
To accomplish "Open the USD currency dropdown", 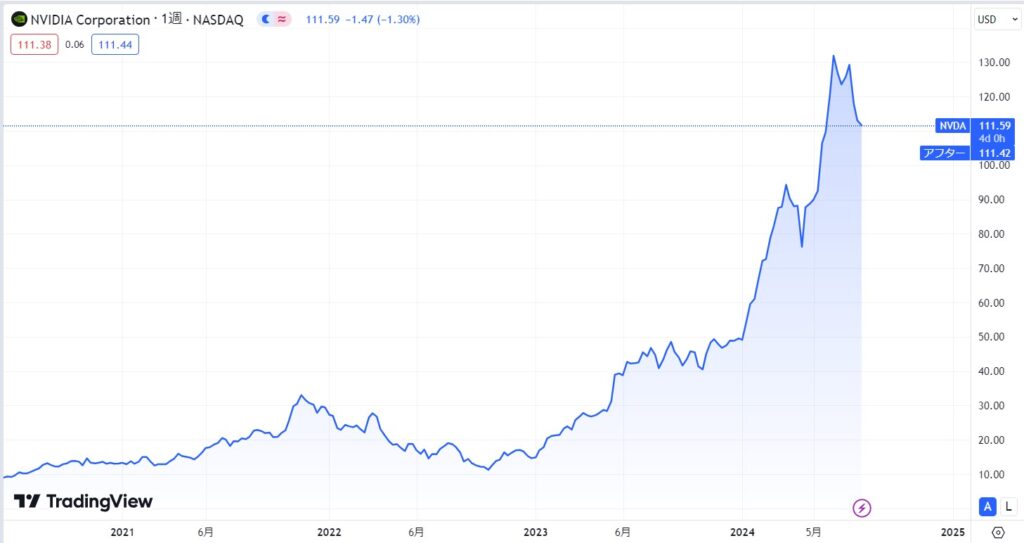I will click(x=997, y=20).
